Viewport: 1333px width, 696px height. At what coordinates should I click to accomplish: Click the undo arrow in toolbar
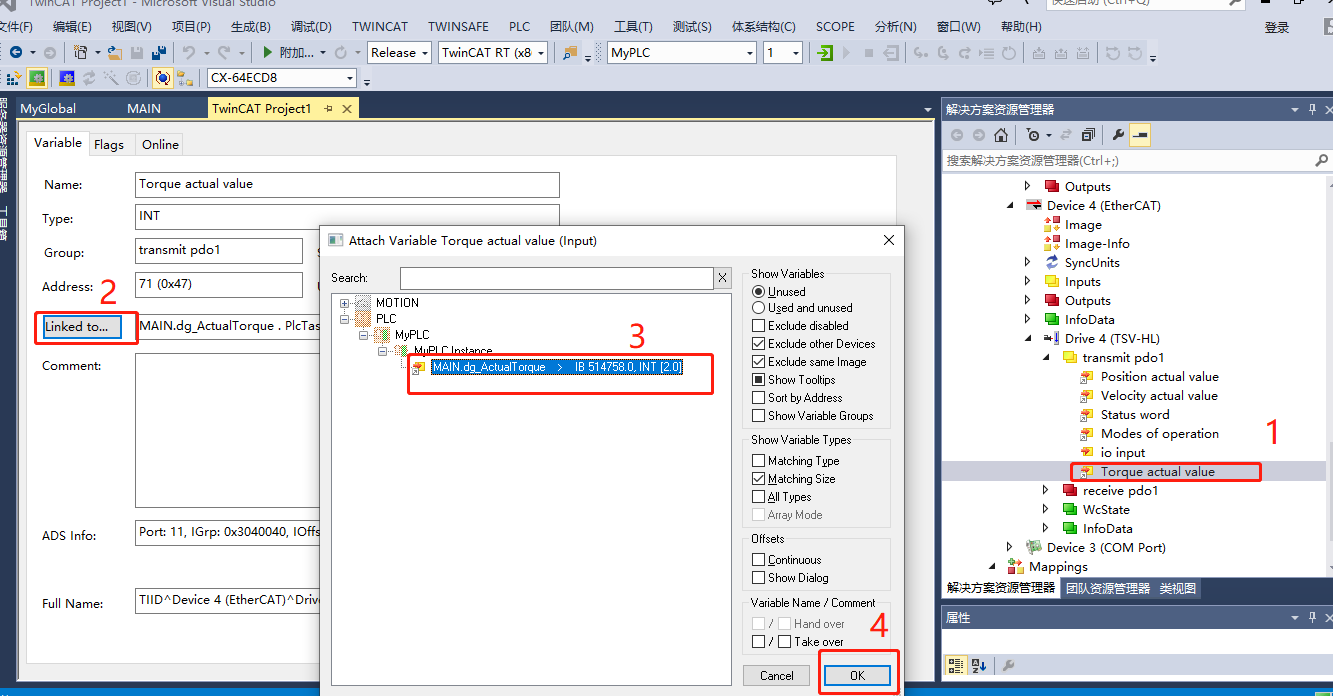click(x=188, y=52)
